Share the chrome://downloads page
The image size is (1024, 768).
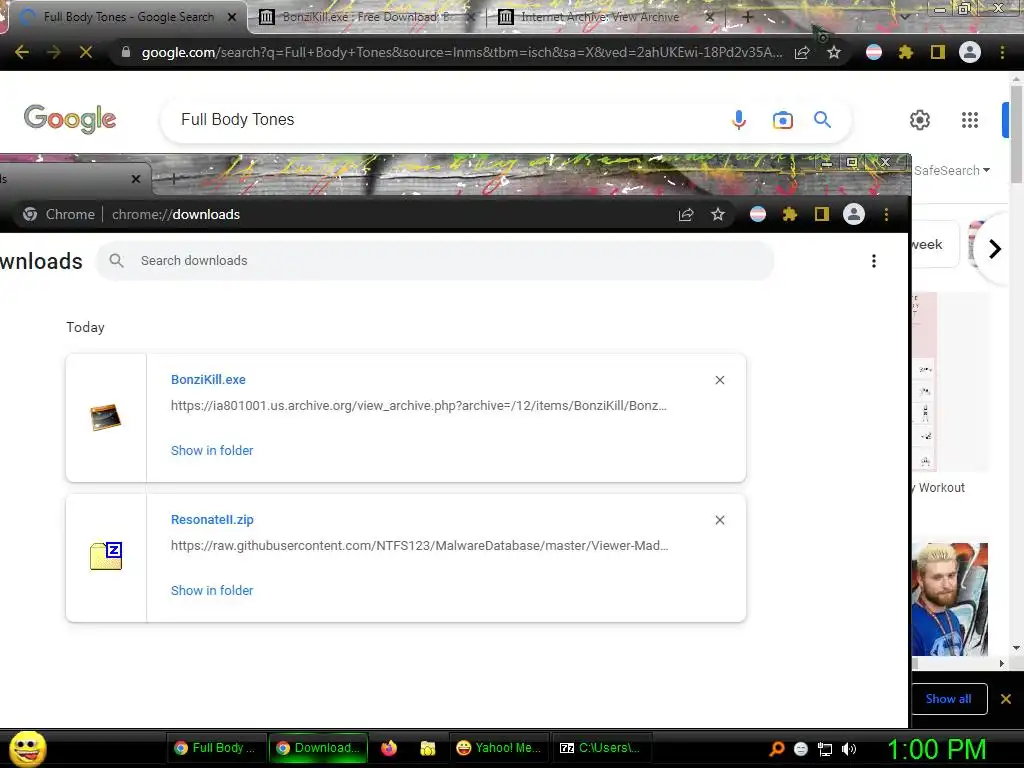tap(686, 215)
